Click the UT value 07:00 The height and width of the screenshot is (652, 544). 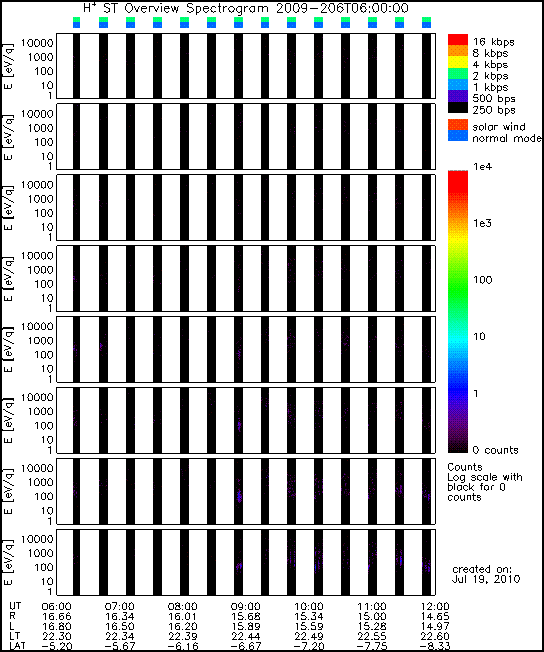119,607
